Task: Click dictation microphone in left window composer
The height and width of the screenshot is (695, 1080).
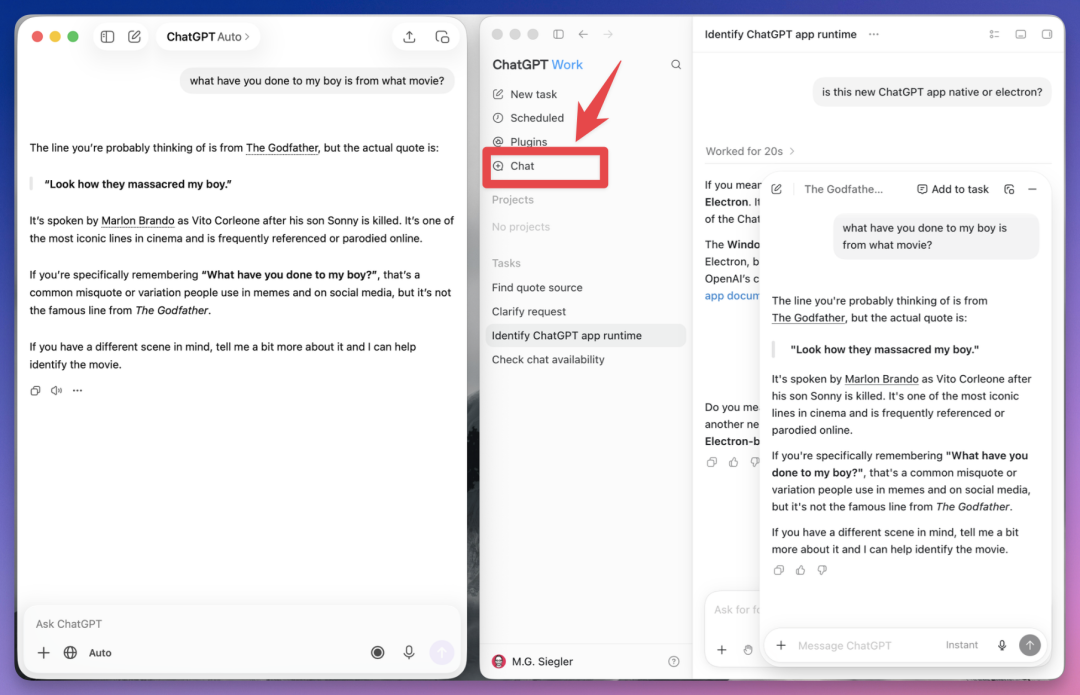Action: tap(408, 652)
